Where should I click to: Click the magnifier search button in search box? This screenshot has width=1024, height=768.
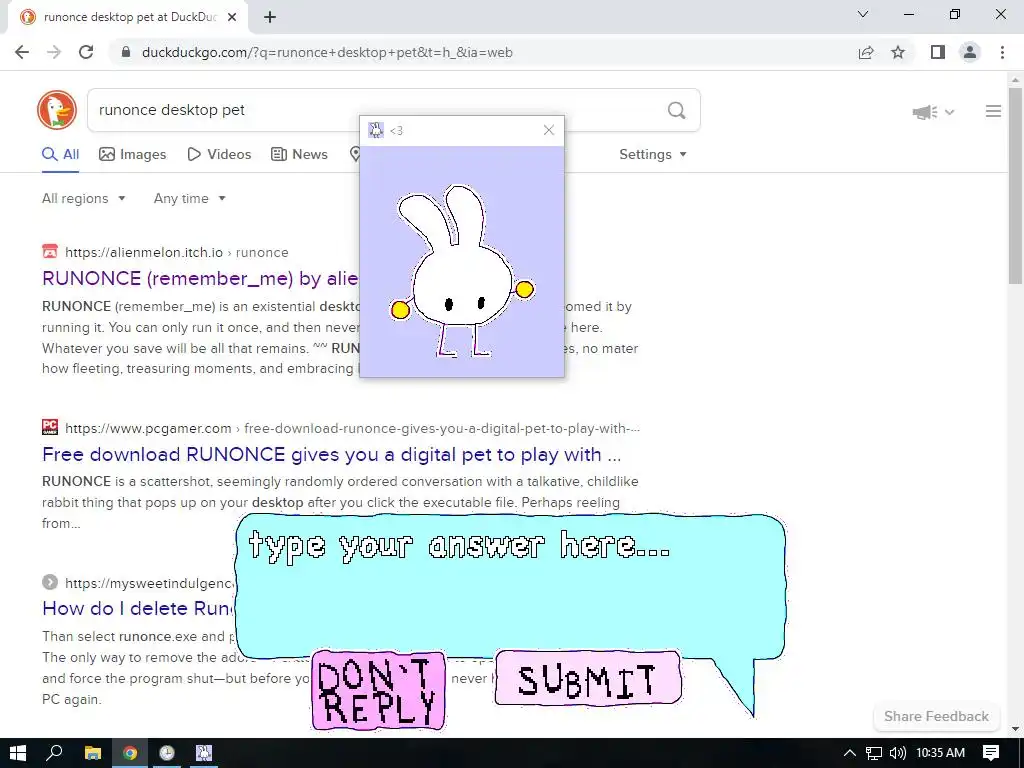click(677, 110)
